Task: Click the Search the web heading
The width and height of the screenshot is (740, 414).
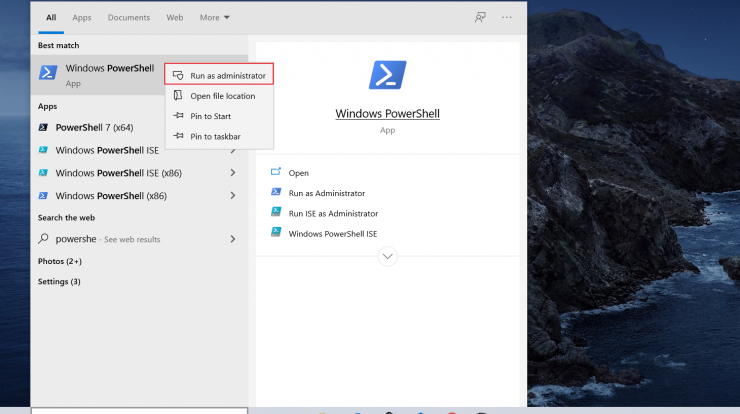Action: coord(67,218)
